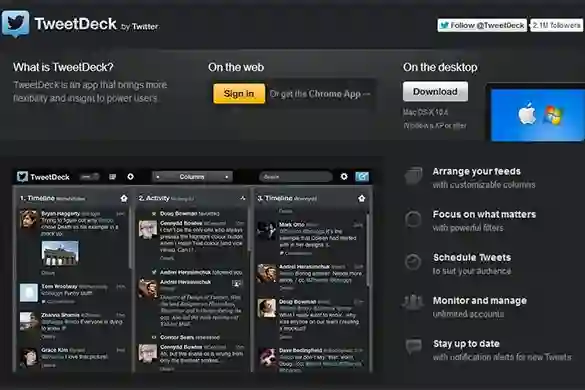This screenshot has height=390, width=585.
Task: Click the TweetDeck bird logo in the page header
Action: (x=15, y=24)
